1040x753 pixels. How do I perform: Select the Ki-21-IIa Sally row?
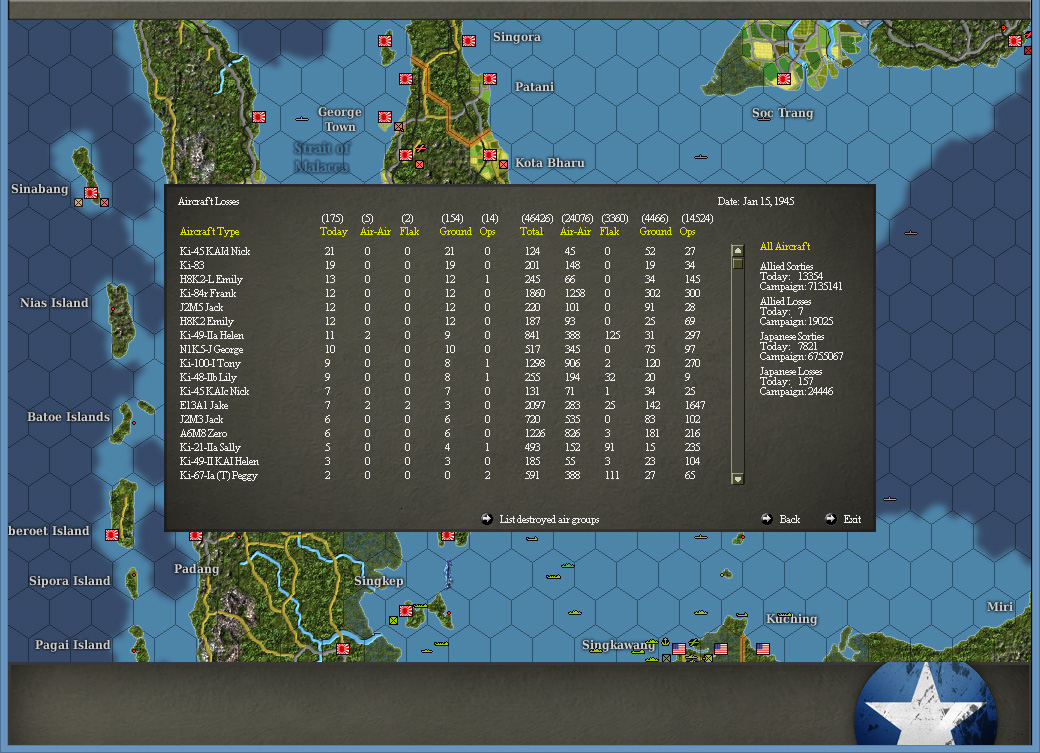point(444,447)
